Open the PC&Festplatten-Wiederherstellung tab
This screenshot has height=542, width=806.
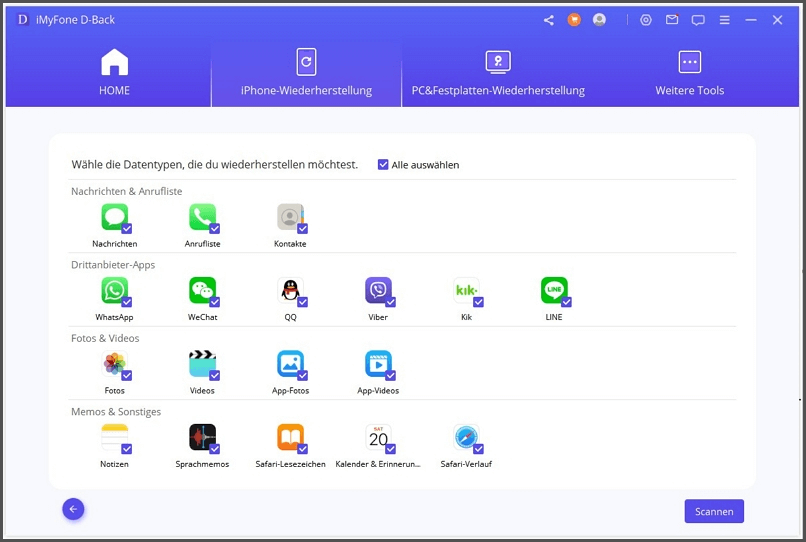(x=498, y=72)
